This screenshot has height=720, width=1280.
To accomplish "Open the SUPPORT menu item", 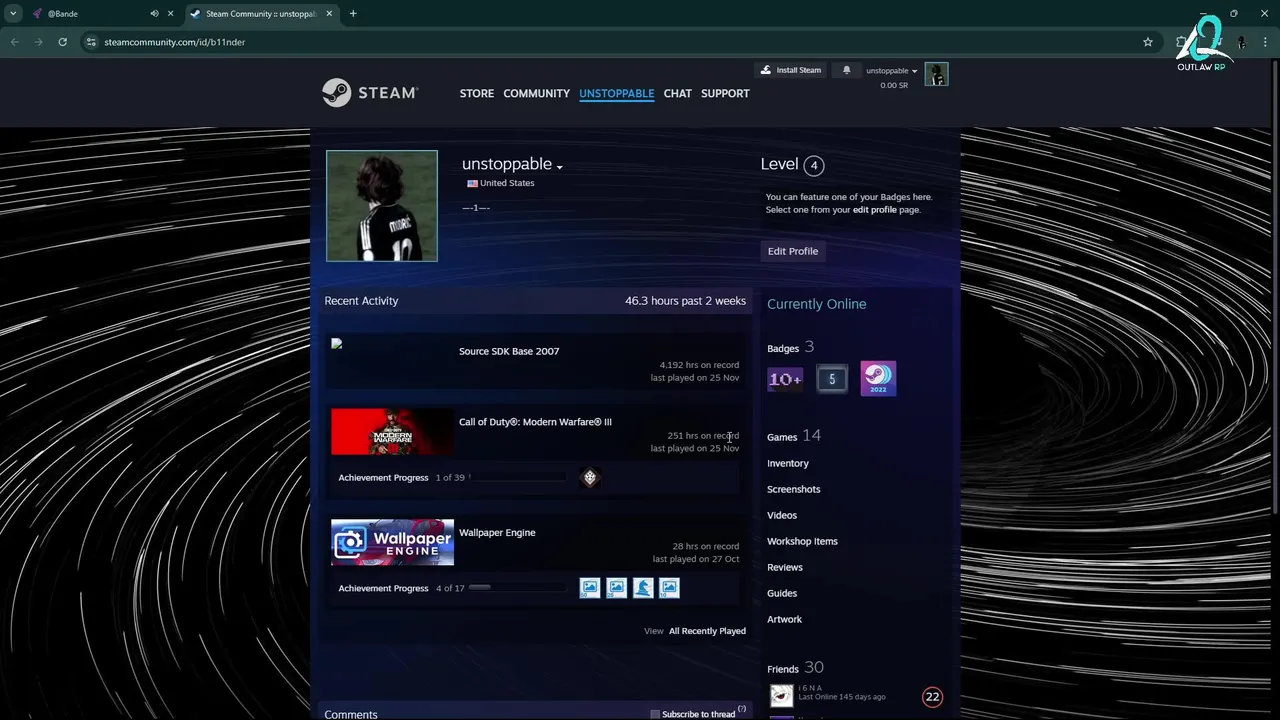I will tap(725, 93).
